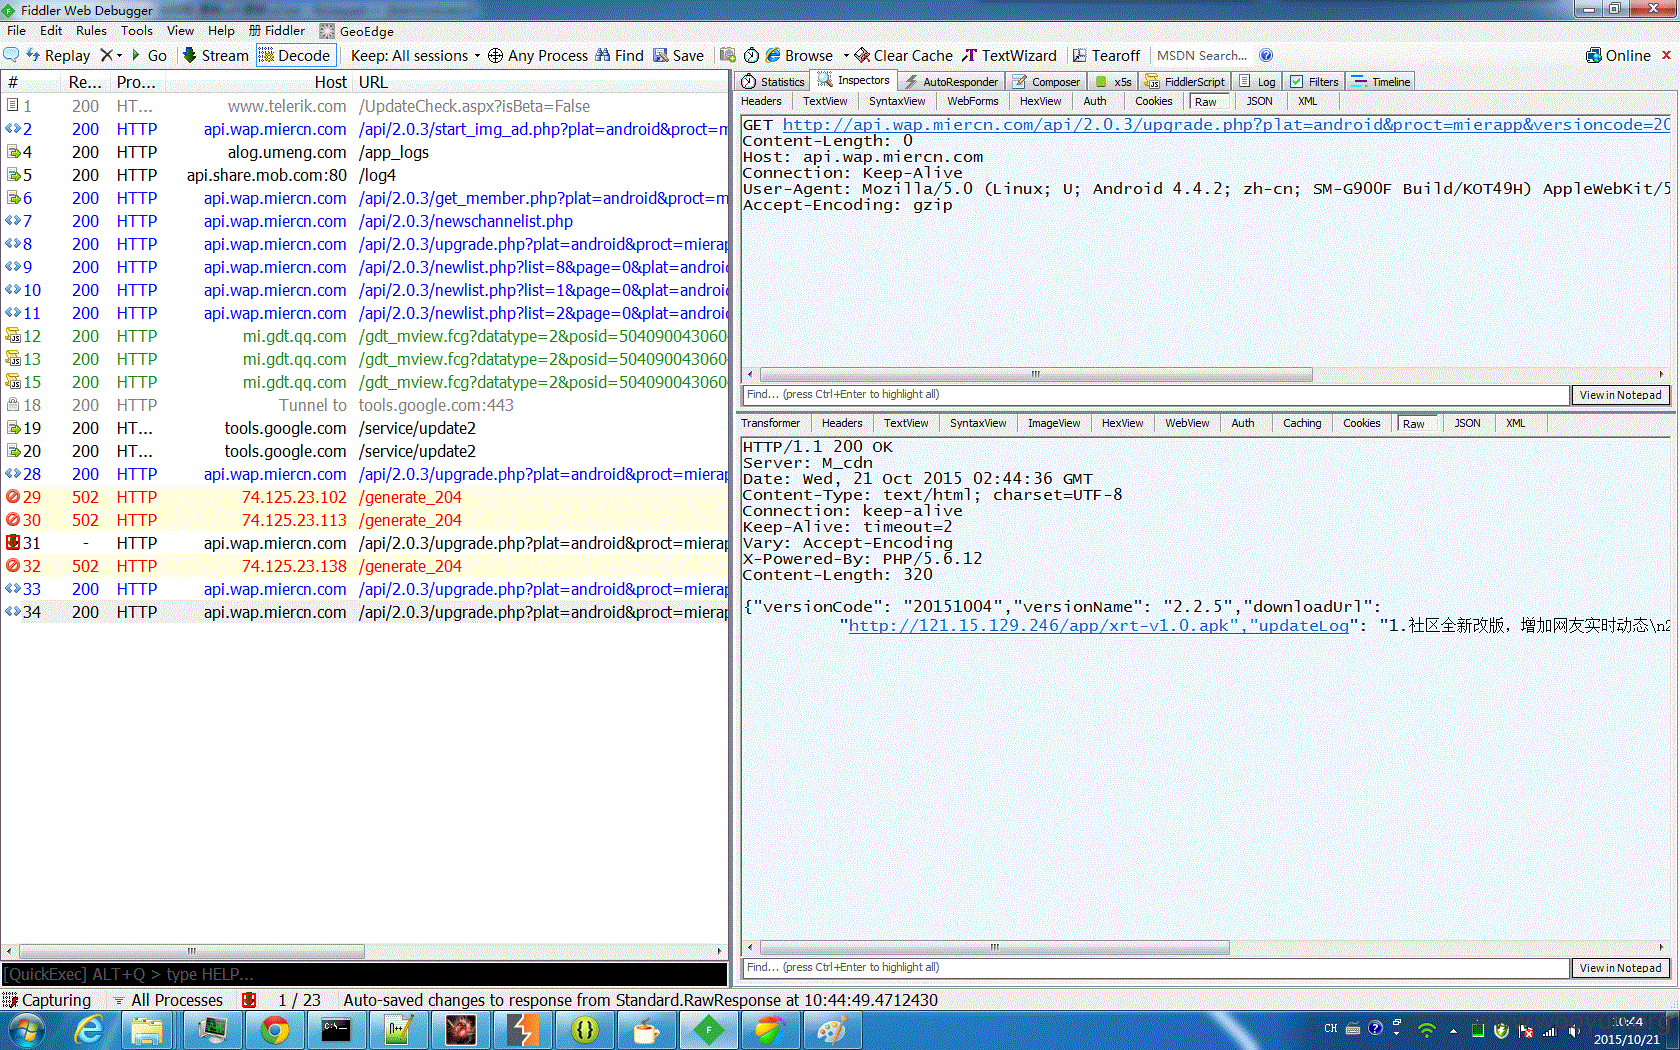Click the response pane Find field
The width and height of the screenshot is (1680, 1050).
click(1155, 968)
